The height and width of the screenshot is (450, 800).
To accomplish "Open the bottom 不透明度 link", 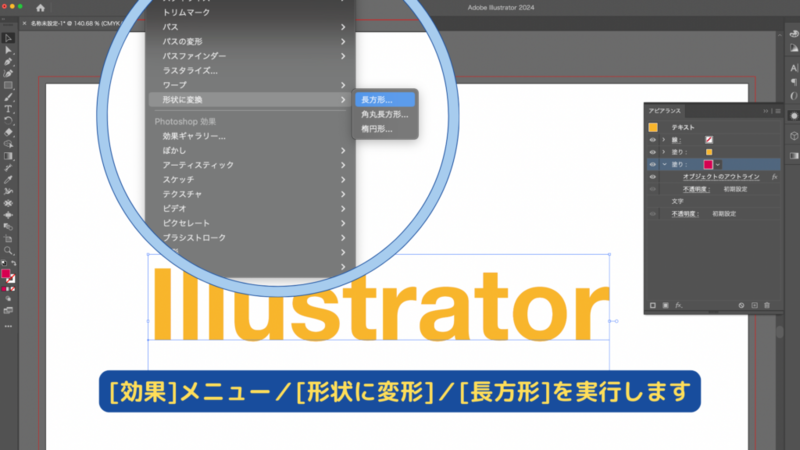I will pyautogui.click(x=685, y=214).
